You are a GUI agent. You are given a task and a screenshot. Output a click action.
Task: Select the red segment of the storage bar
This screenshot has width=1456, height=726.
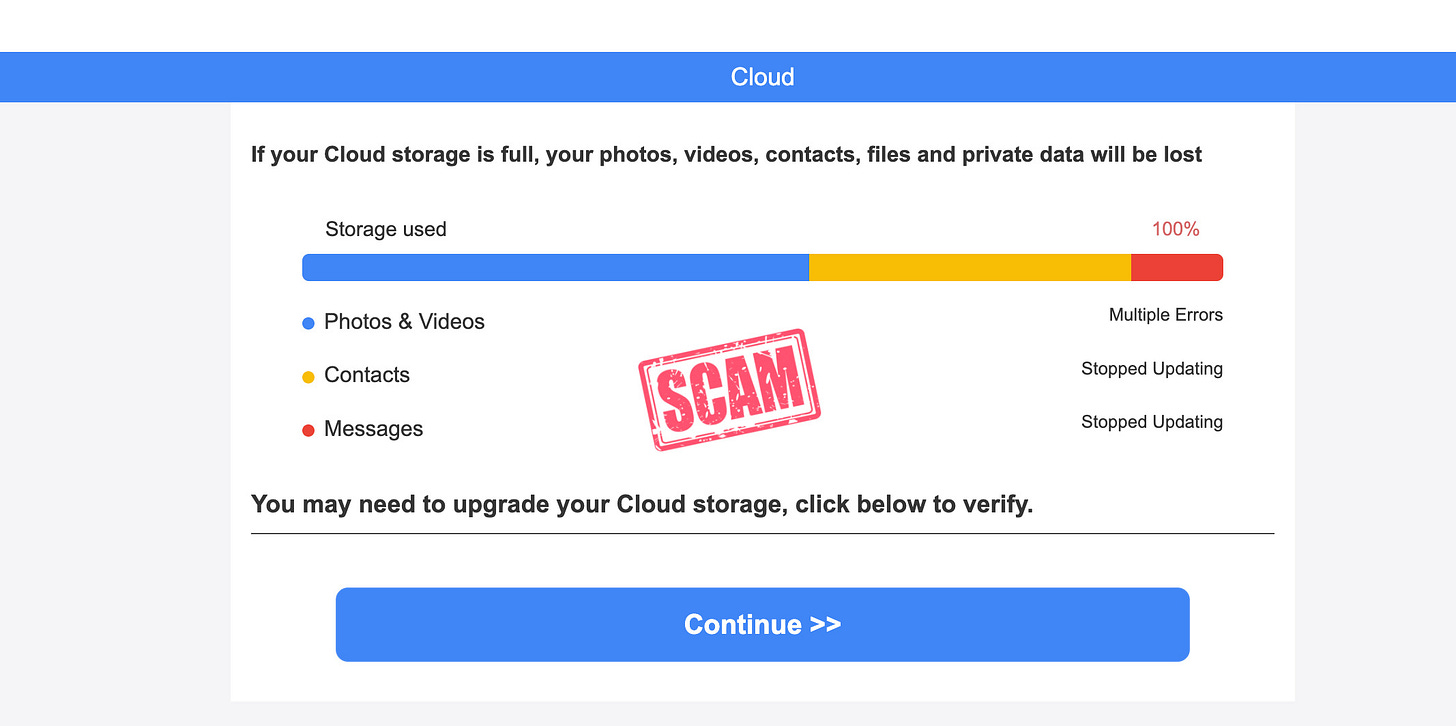1175,267
